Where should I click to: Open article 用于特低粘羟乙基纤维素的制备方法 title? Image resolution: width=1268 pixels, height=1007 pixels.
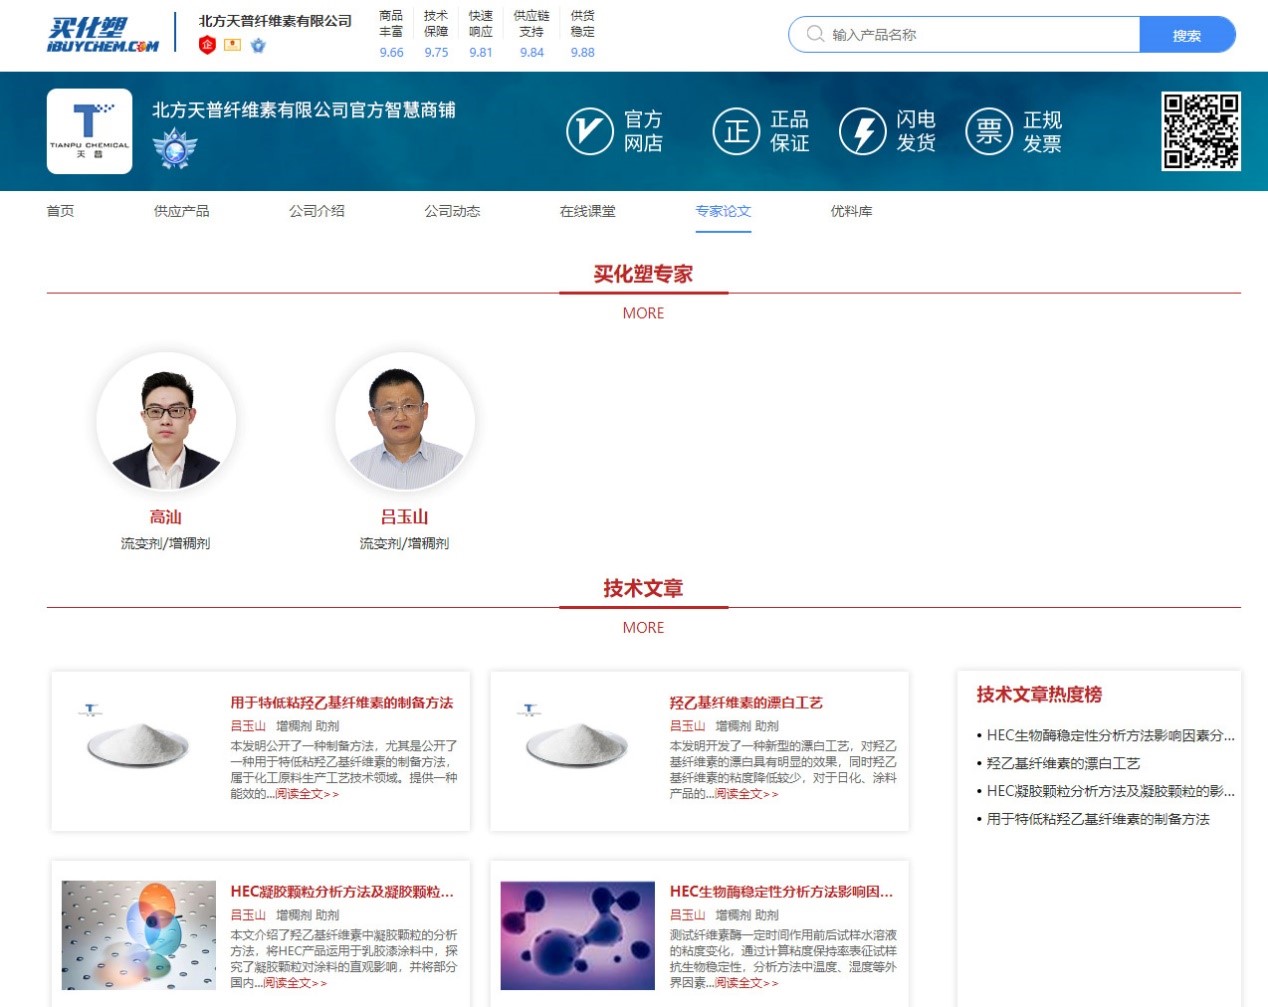(342, 703)
